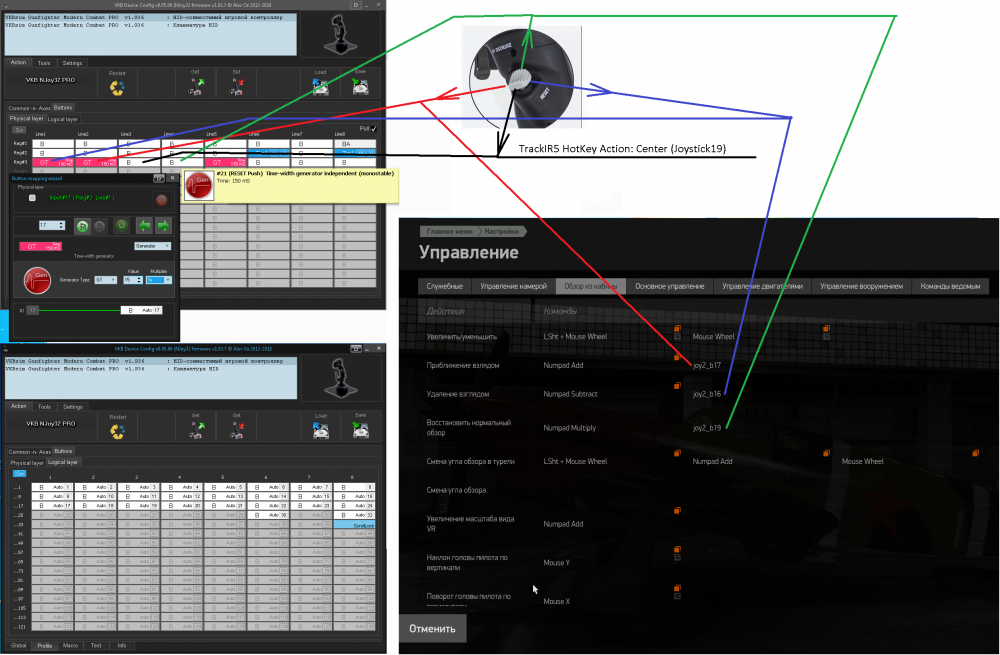Click the round green refresh icon in wizard
Viewport: 1000px width, 655px height.
pyautogui.click(x=121, y=225)
